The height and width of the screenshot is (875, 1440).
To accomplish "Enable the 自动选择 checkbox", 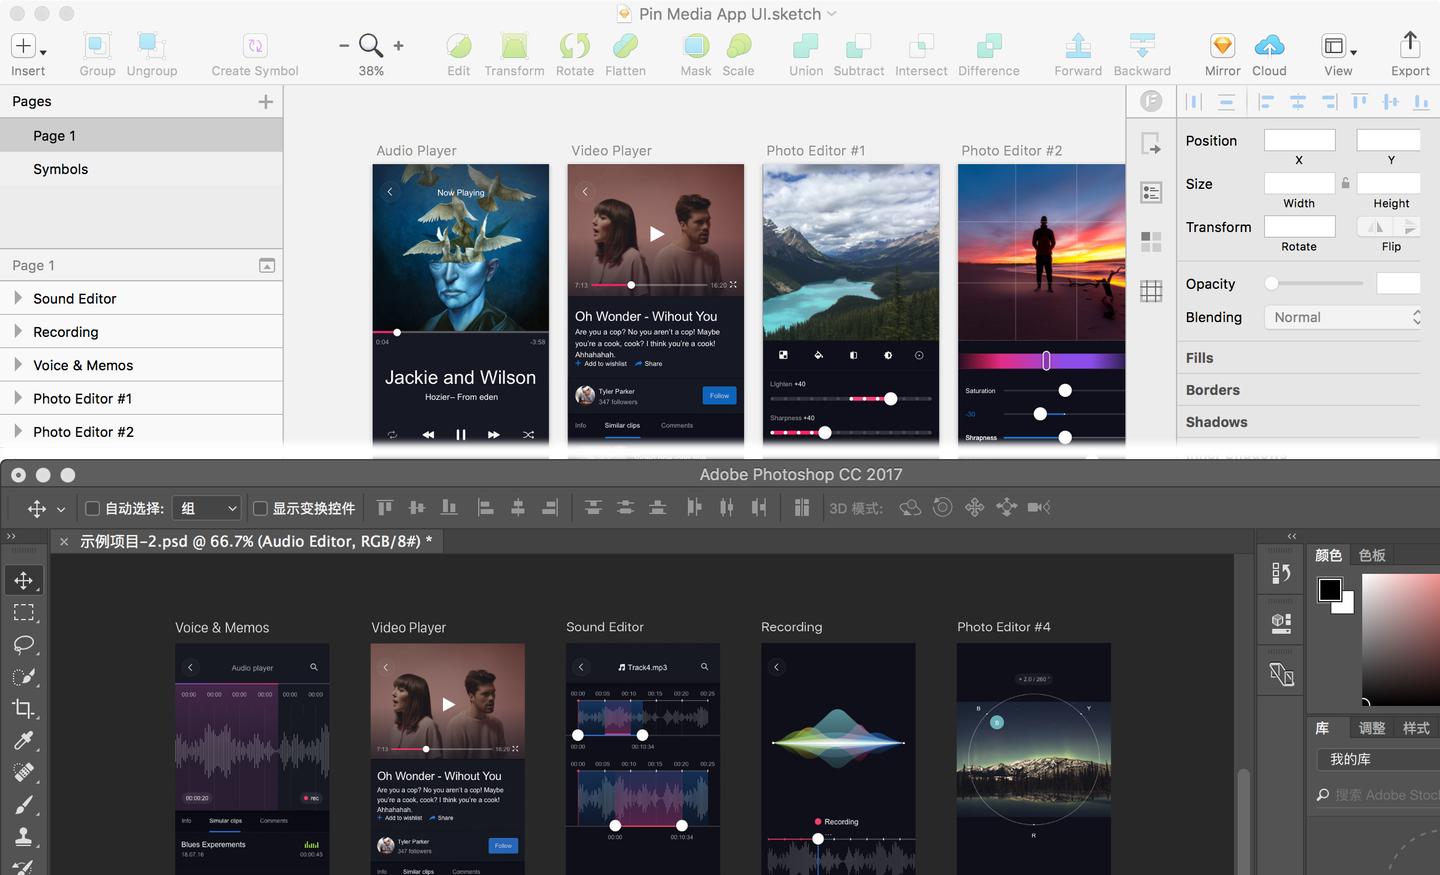I will [93, 509].
